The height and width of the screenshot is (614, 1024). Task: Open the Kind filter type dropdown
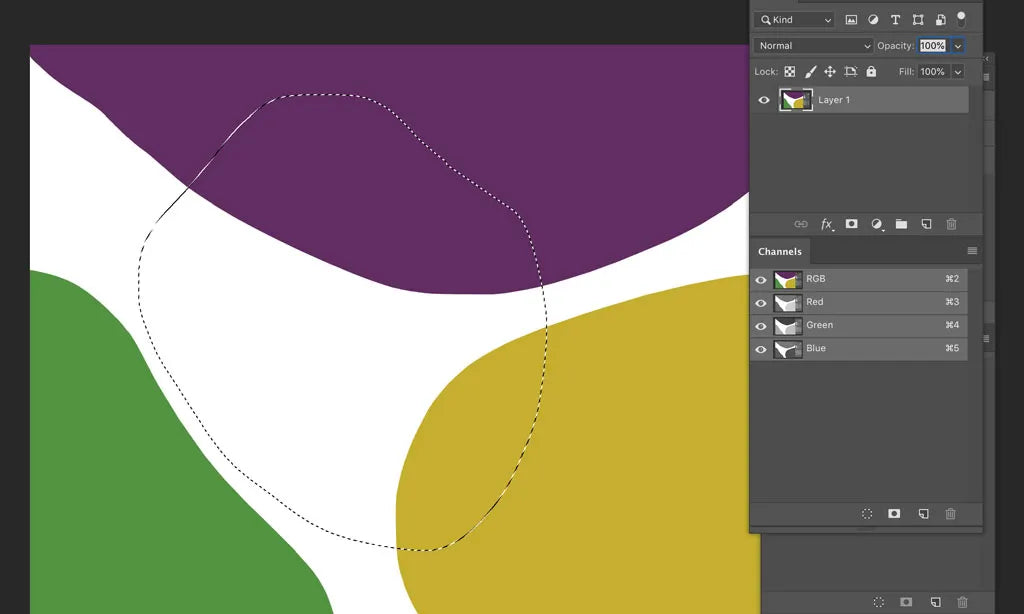pos(794,20)
